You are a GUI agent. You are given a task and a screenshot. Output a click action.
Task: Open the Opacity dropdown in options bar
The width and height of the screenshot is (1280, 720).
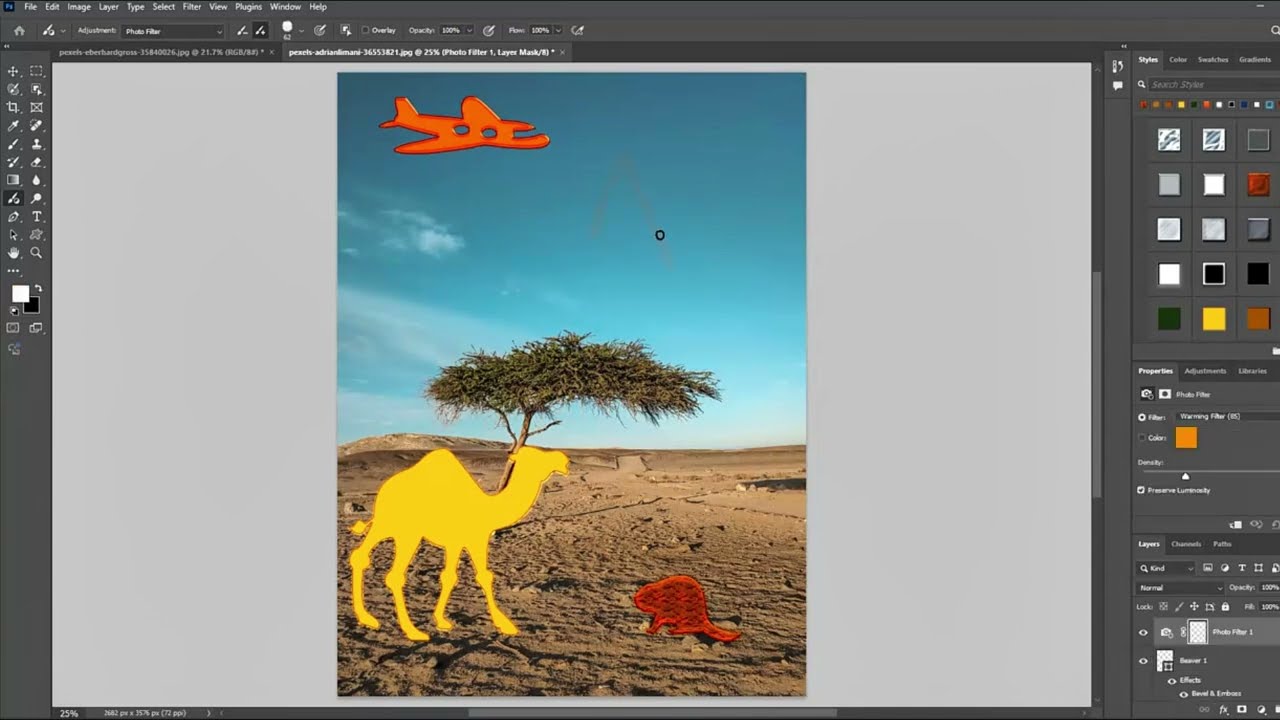468,31
